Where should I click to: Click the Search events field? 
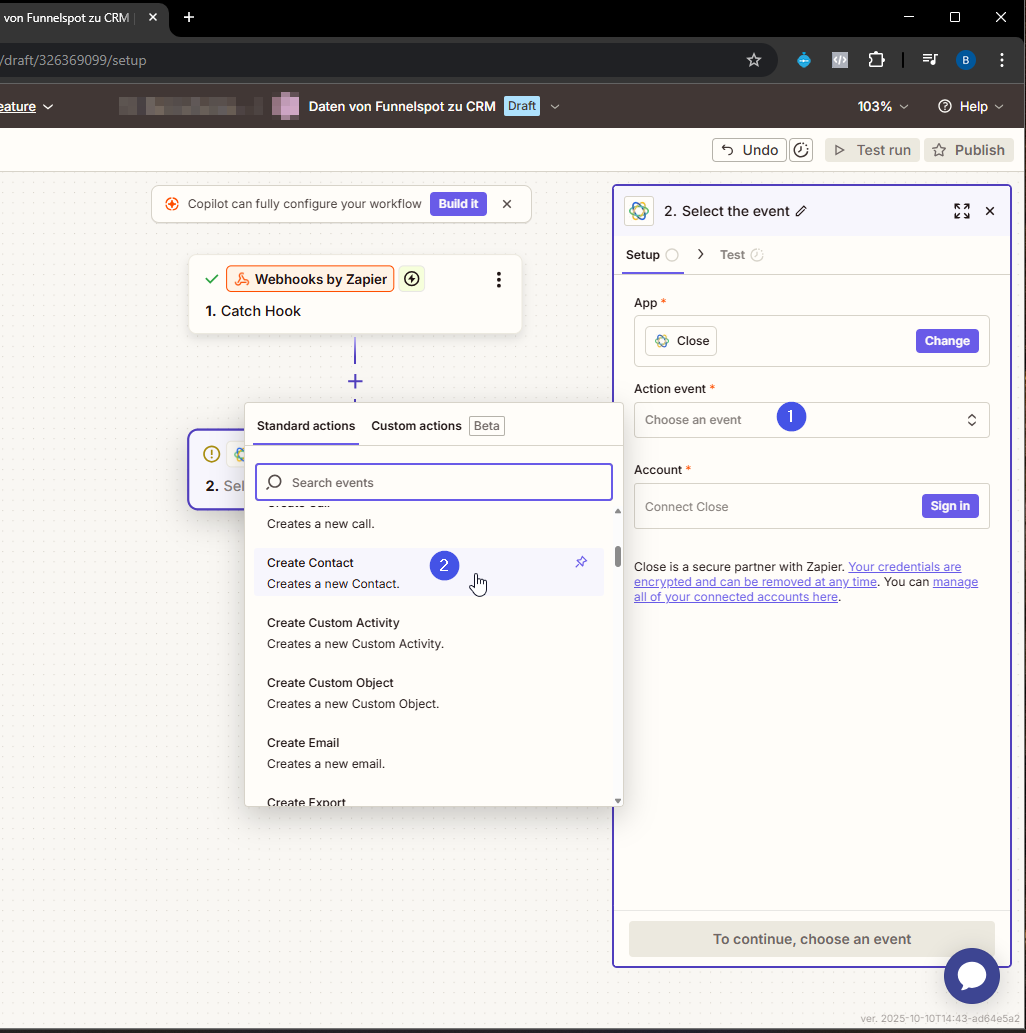point(434,482)
